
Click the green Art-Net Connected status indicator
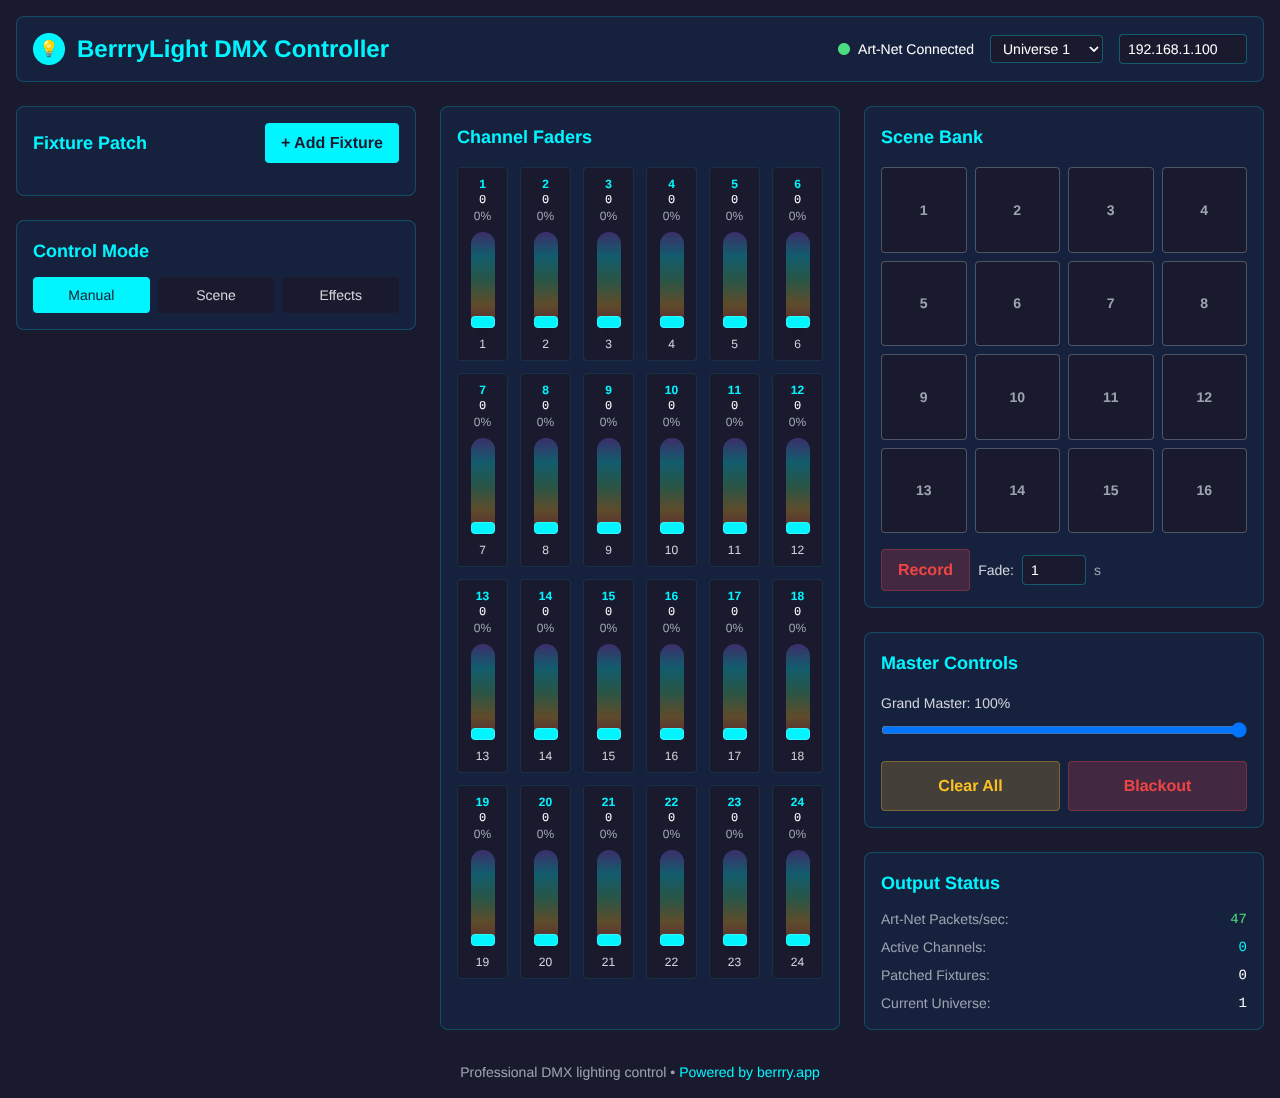[x=843, y=48]
